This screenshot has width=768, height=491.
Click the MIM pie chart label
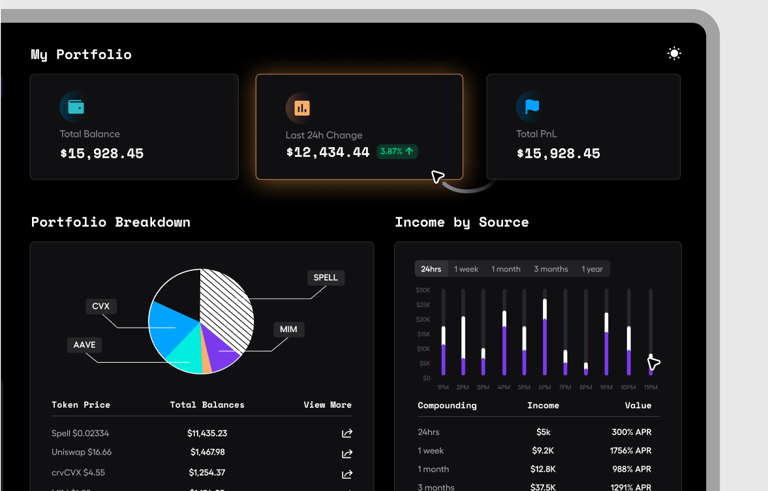click(x=288, y=329)
